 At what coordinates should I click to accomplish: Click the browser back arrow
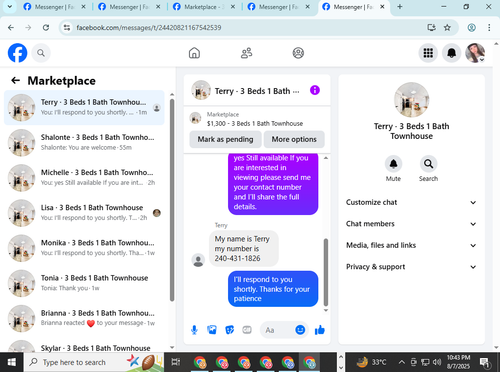click(x=11, y=28)
